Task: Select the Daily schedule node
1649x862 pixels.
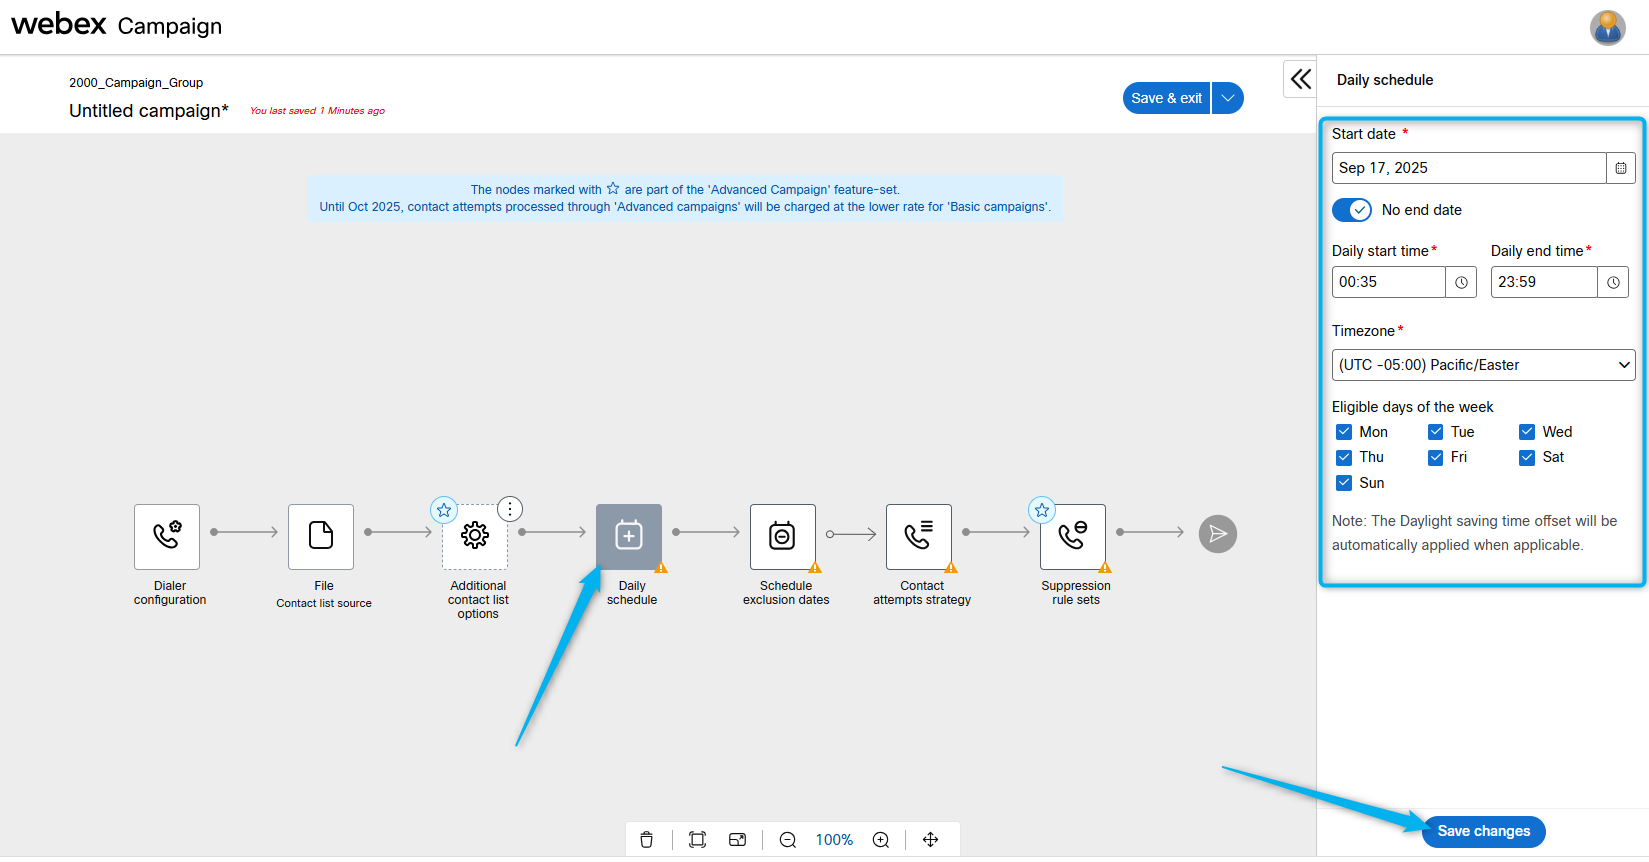Action: click(629, 536)
